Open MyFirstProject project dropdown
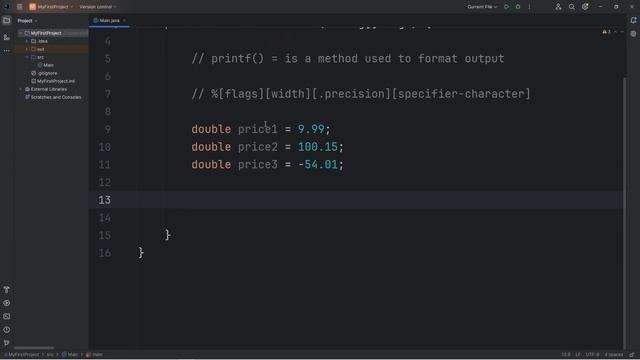This screenshot has height=360, width=640. (x=55, y=7)
